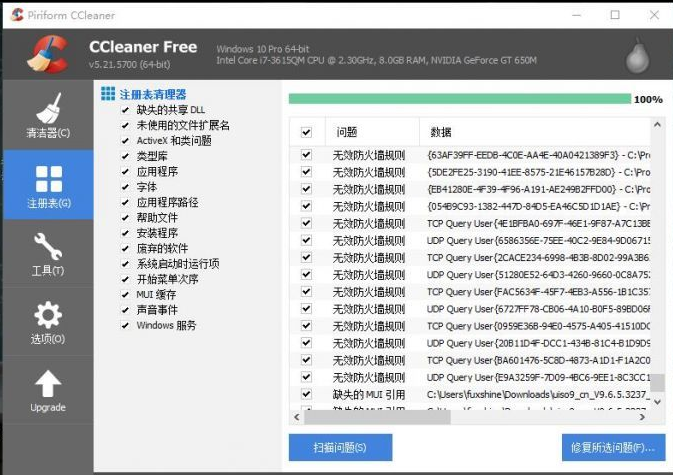Toggle select-all checkbox in results header
The height and width of the screenshot is (475, 673).
point(306,132)
